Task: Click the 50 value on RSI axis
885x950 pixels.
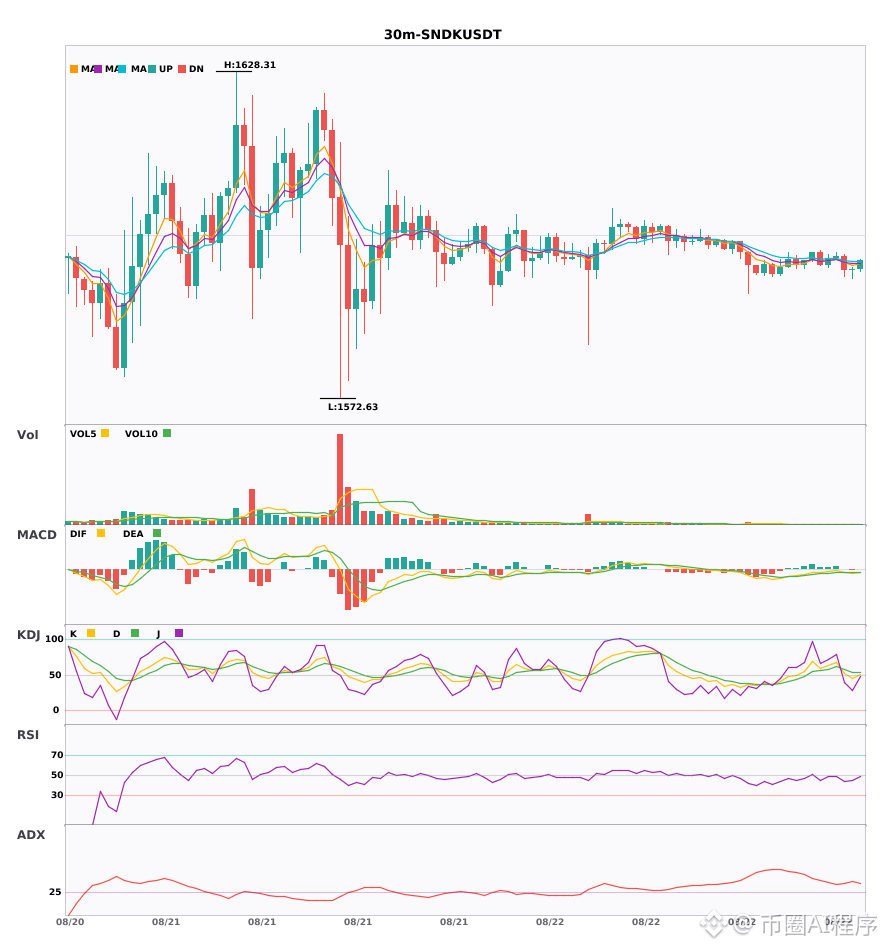Action: [57, 775]
